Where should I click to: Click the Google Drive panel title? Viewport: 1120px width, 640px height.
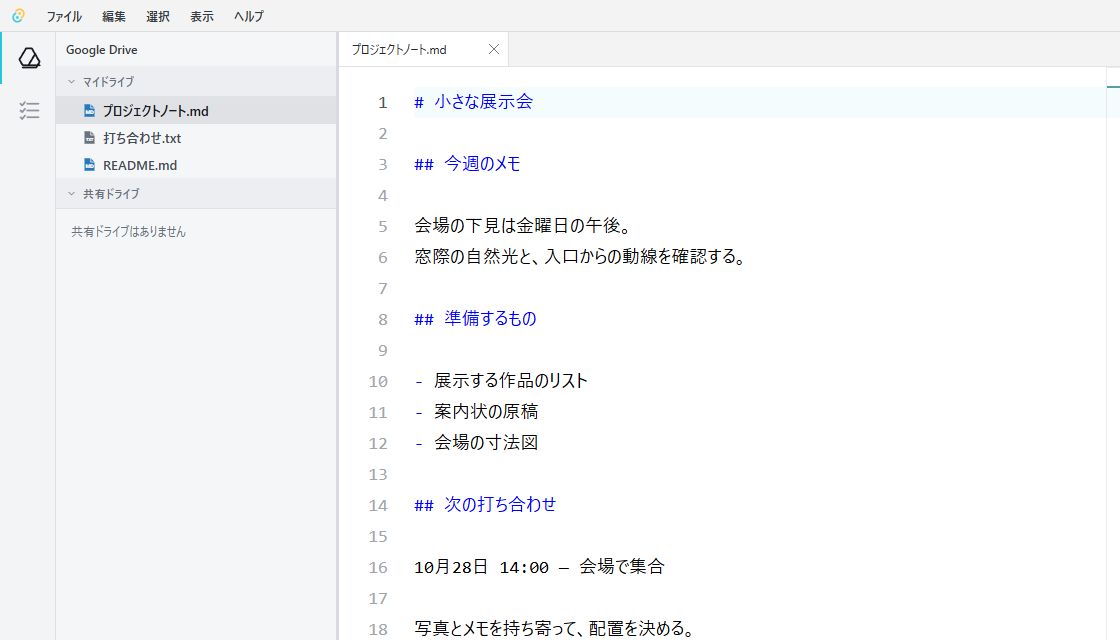[x=101, y=50]
